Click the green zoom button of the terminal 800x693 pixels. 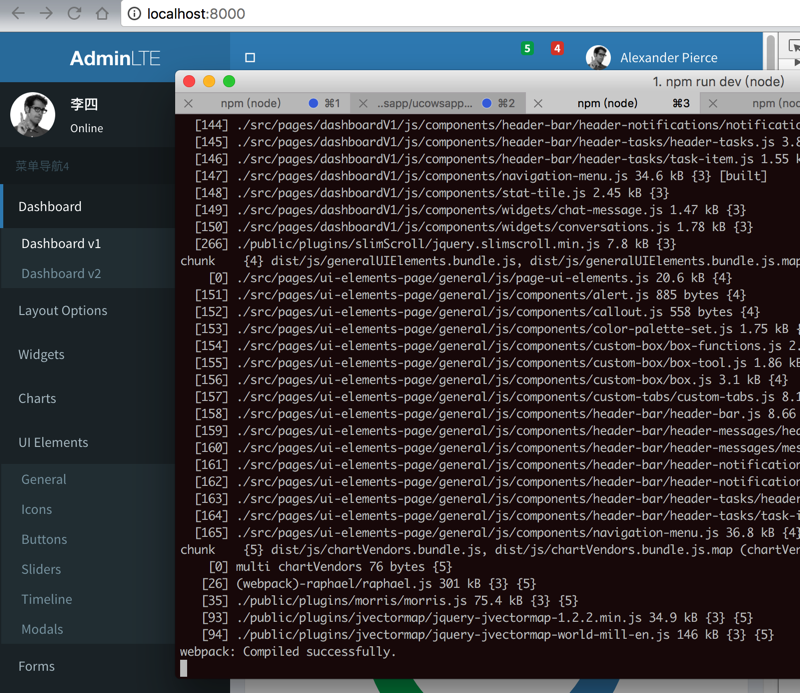click(x=229, y=81)
